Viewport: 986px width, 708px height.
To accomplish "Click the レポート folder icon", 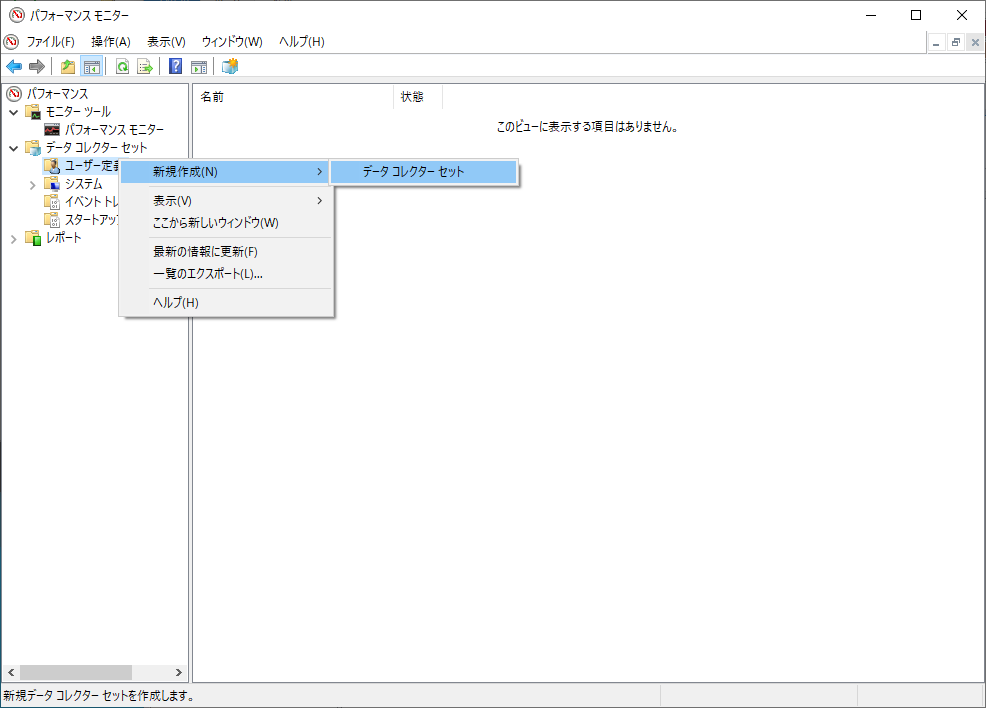I will click(x=33, y=238).
